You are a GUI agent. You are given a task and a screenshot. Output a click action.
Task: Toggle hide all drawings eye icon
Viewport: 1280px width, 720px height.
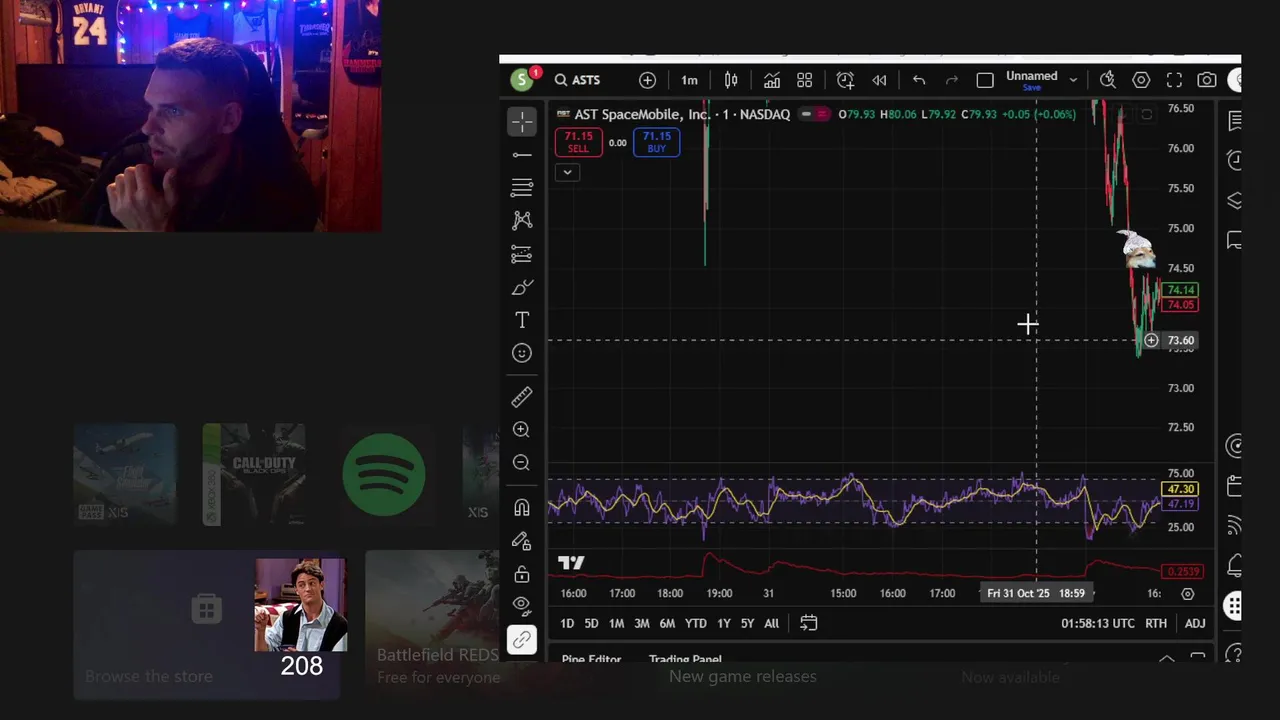[522, 604]
